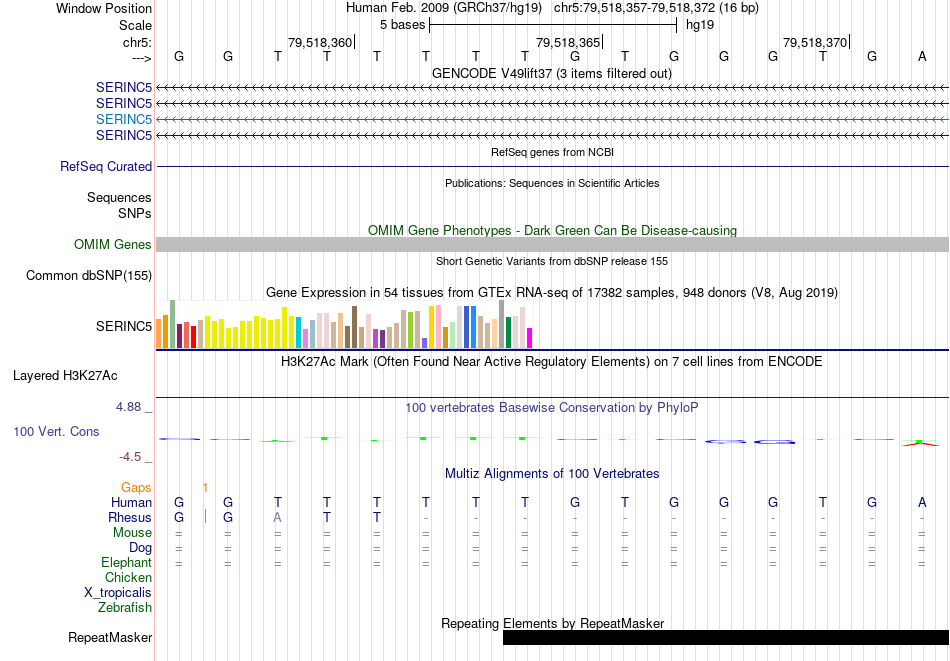This screenshot has height=661, width=950.
Task: Click the tall gray bar in GTEx chart
Action: tap(502, 324)
